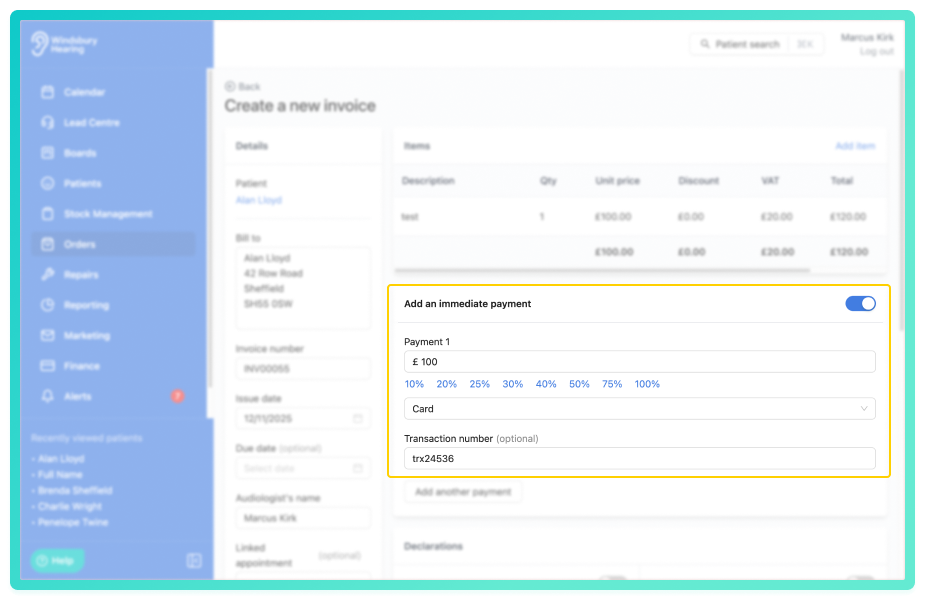
Task: Click the Finance card icon
Action: pos(48,366)
